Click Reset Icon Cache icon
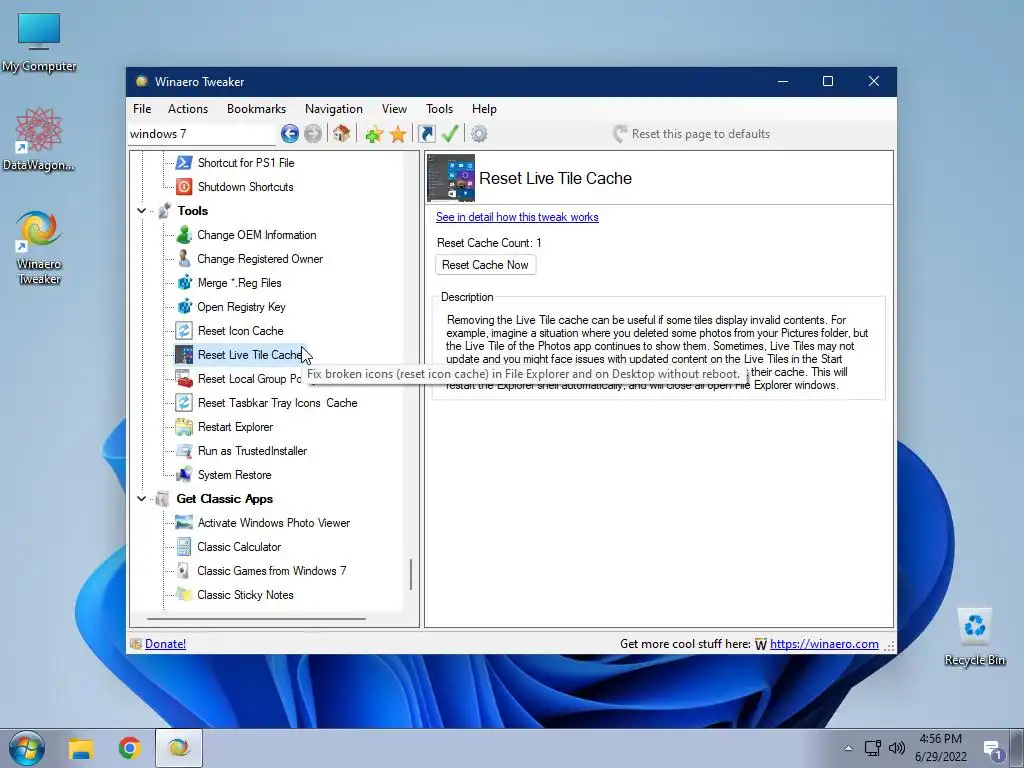 [184, 330]
